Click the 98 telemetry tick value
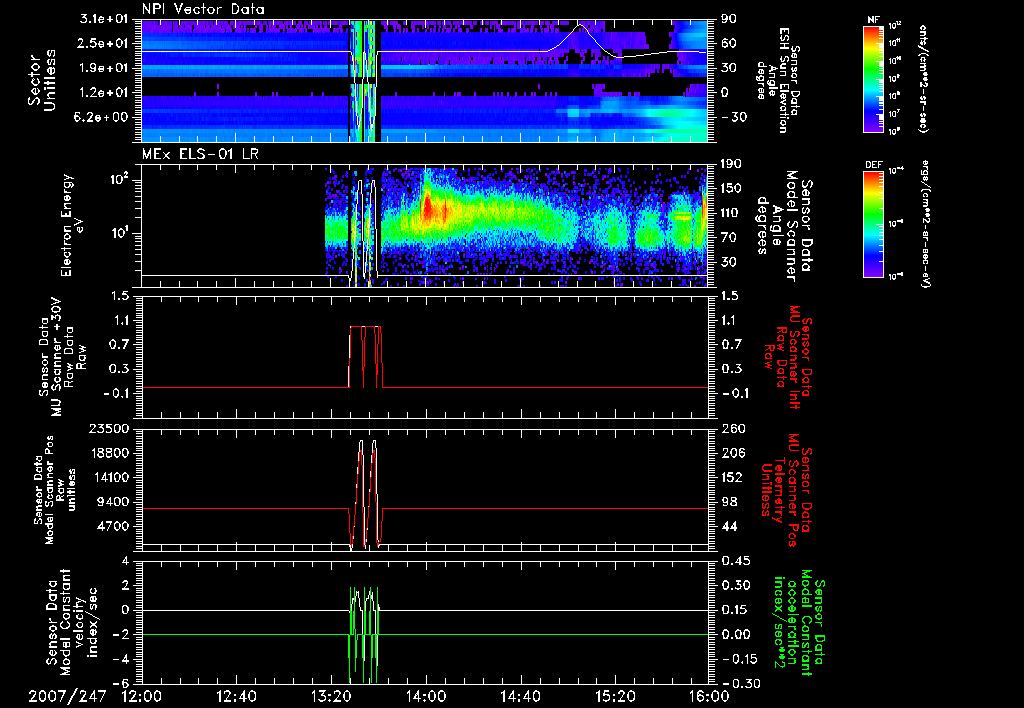Screen dimensions: 1024x708 point(729,502)
